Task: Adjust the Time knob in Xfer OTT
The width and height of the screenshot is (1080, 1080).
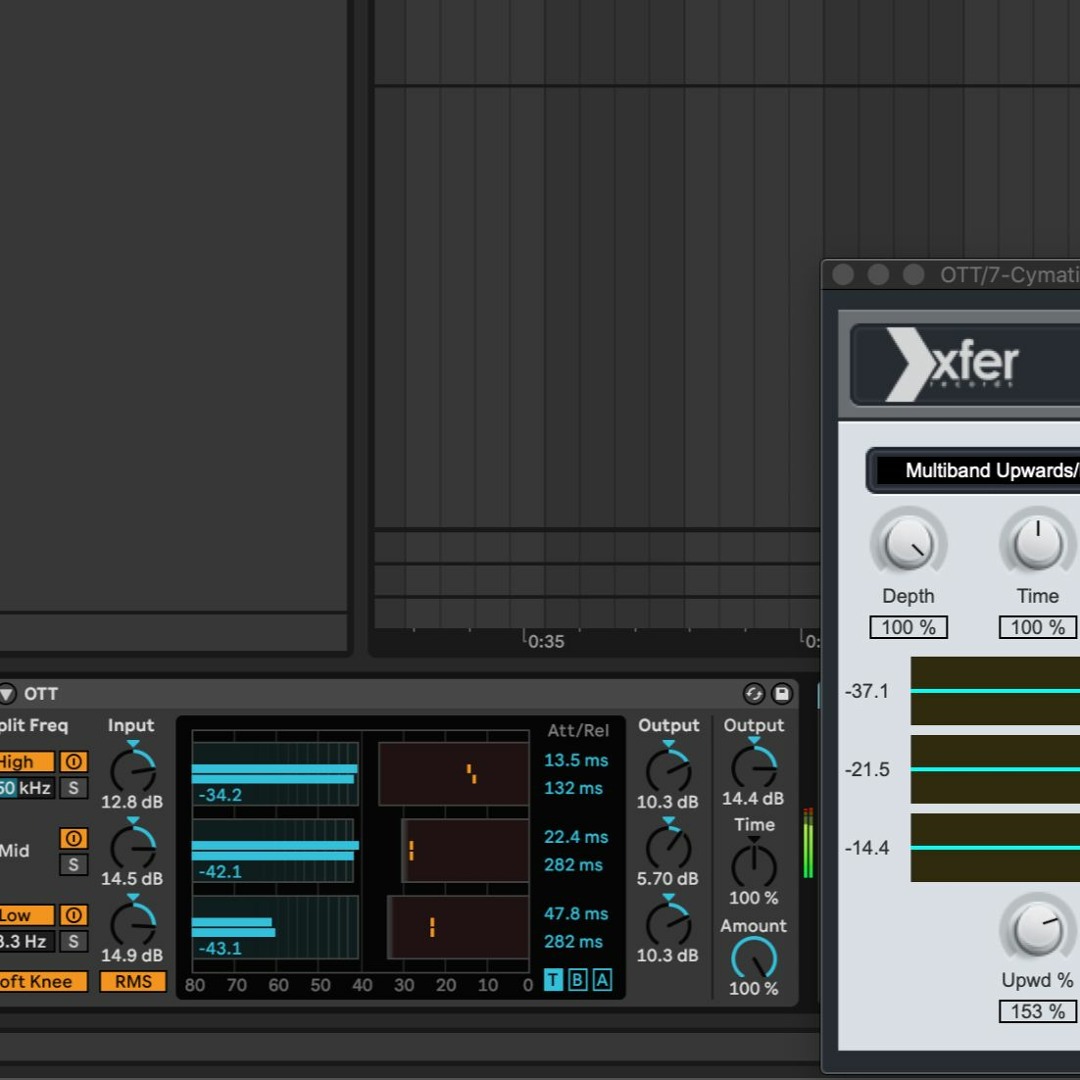Action: click(x=1038, y=544)
